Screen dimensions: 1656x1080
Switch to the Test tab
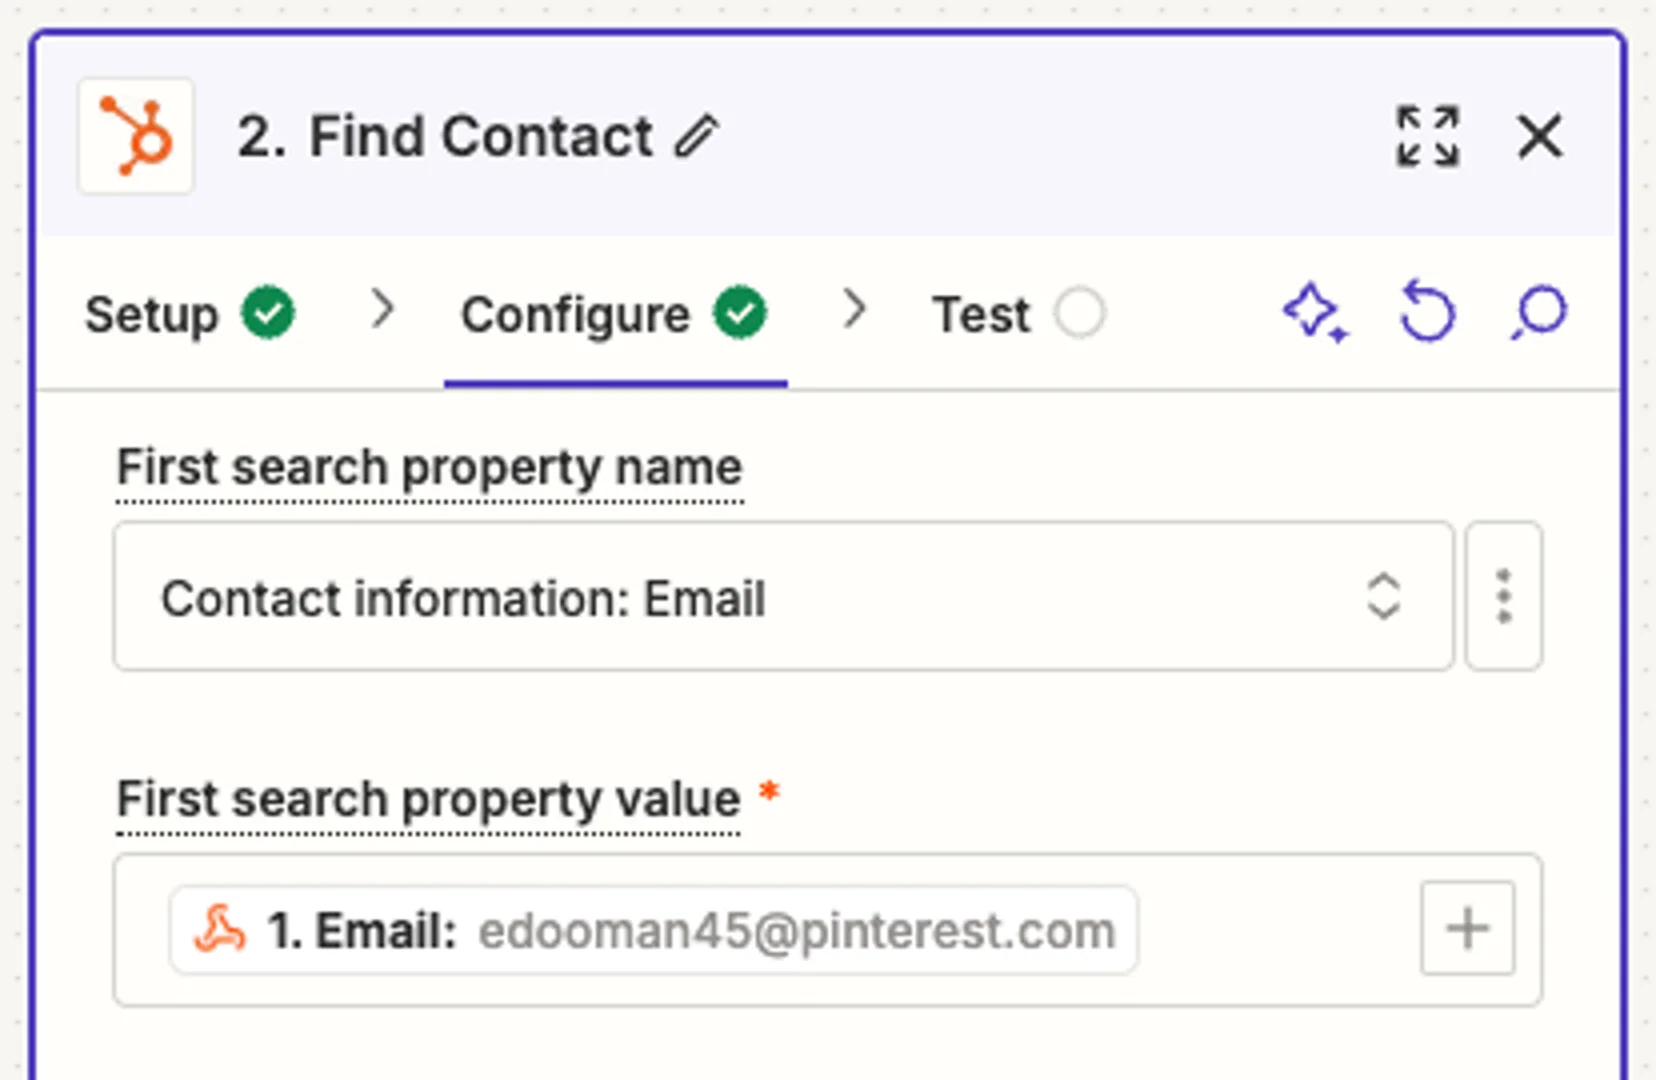tap(979, 313)
